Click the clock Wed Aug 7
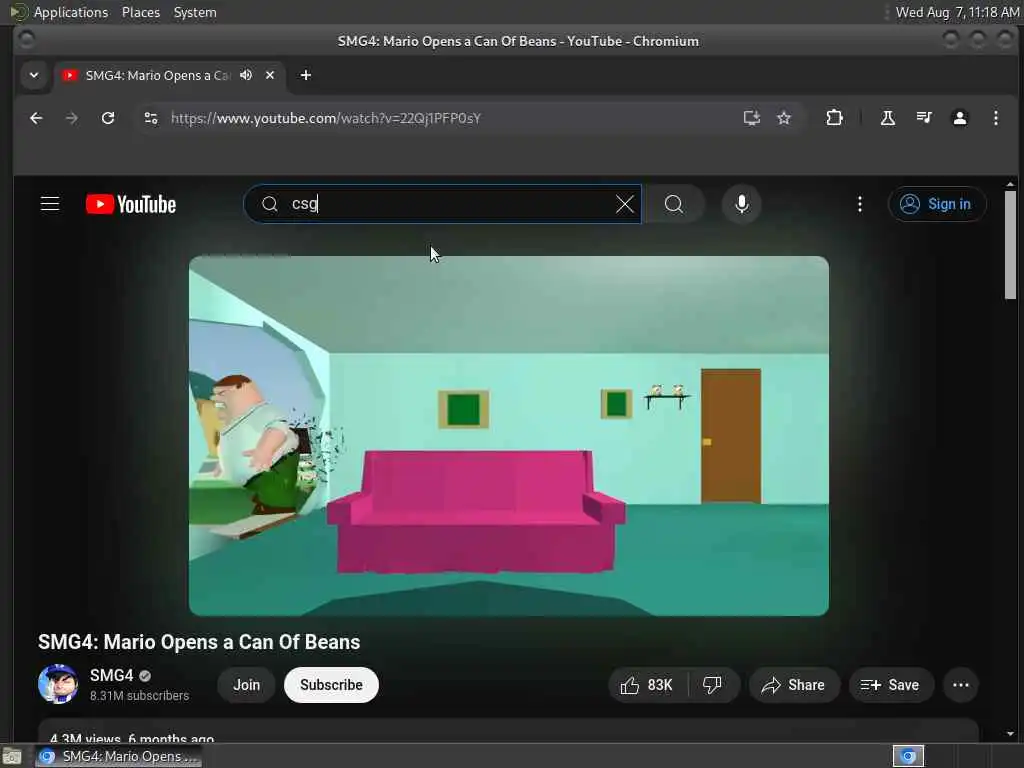 pos(957,12)
